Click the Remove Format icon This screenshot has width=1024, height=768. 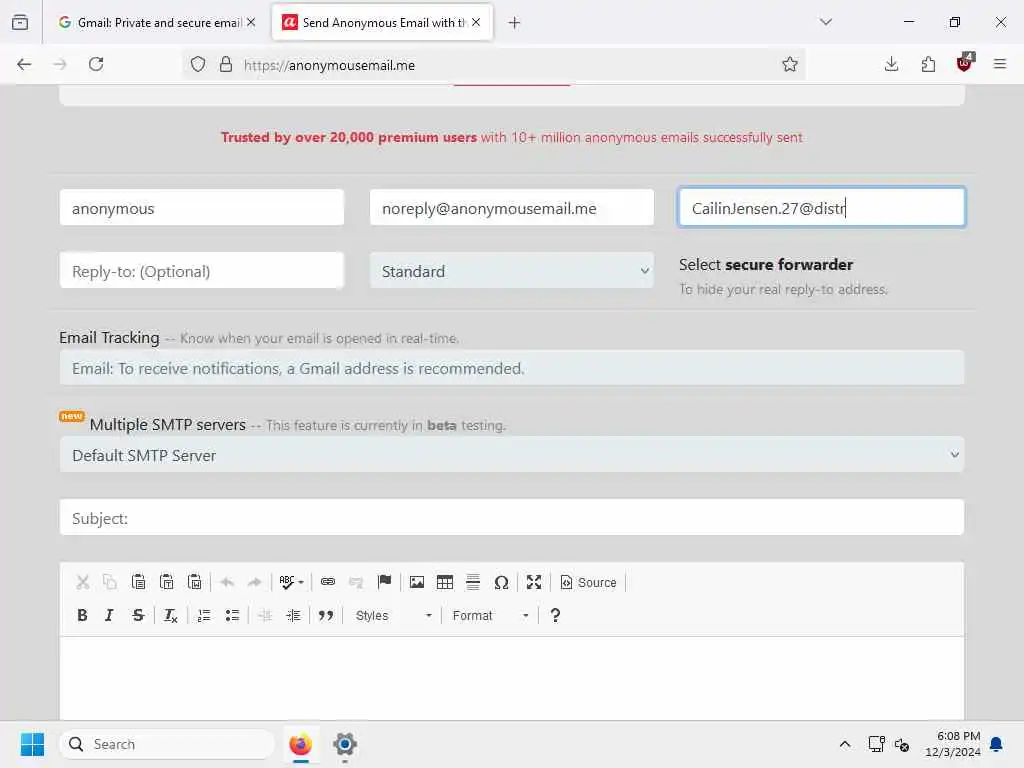pos(170,615)
